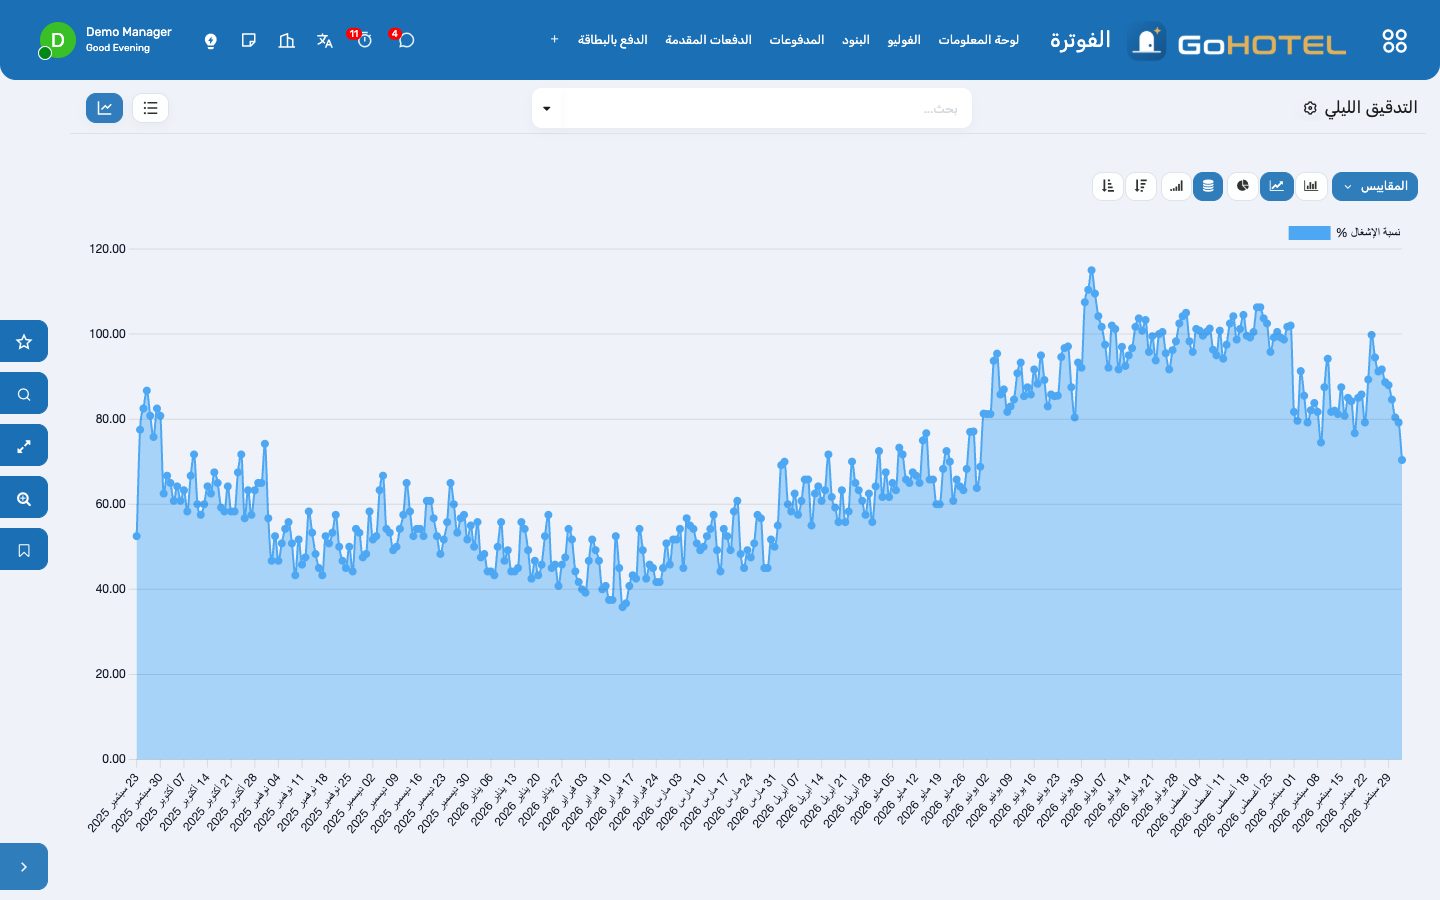
Task: Open the sticky notes icon
Action: pos(249,41)
